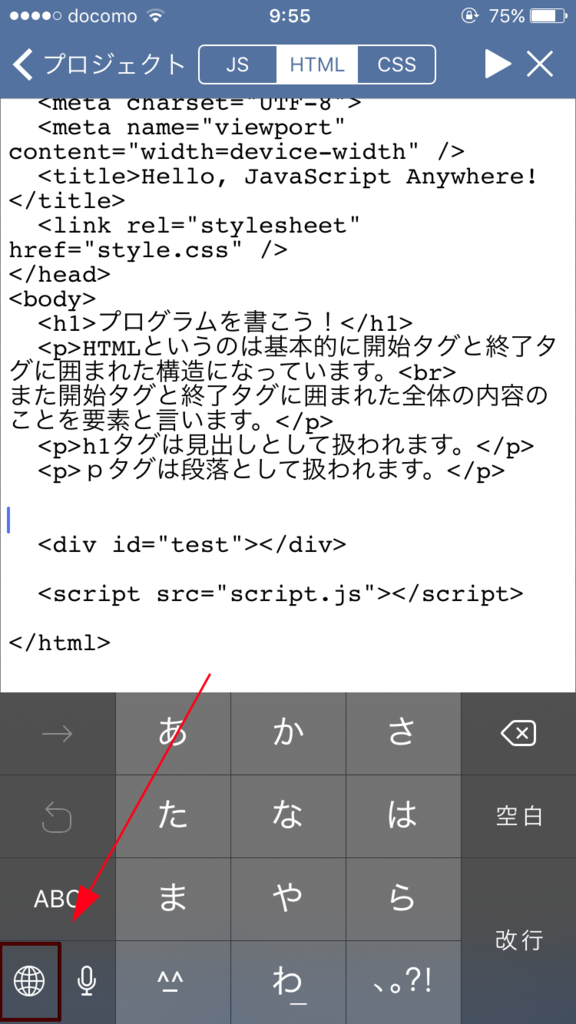Tap the な key
Screen dimensions: 576x1024
point(288,817)
